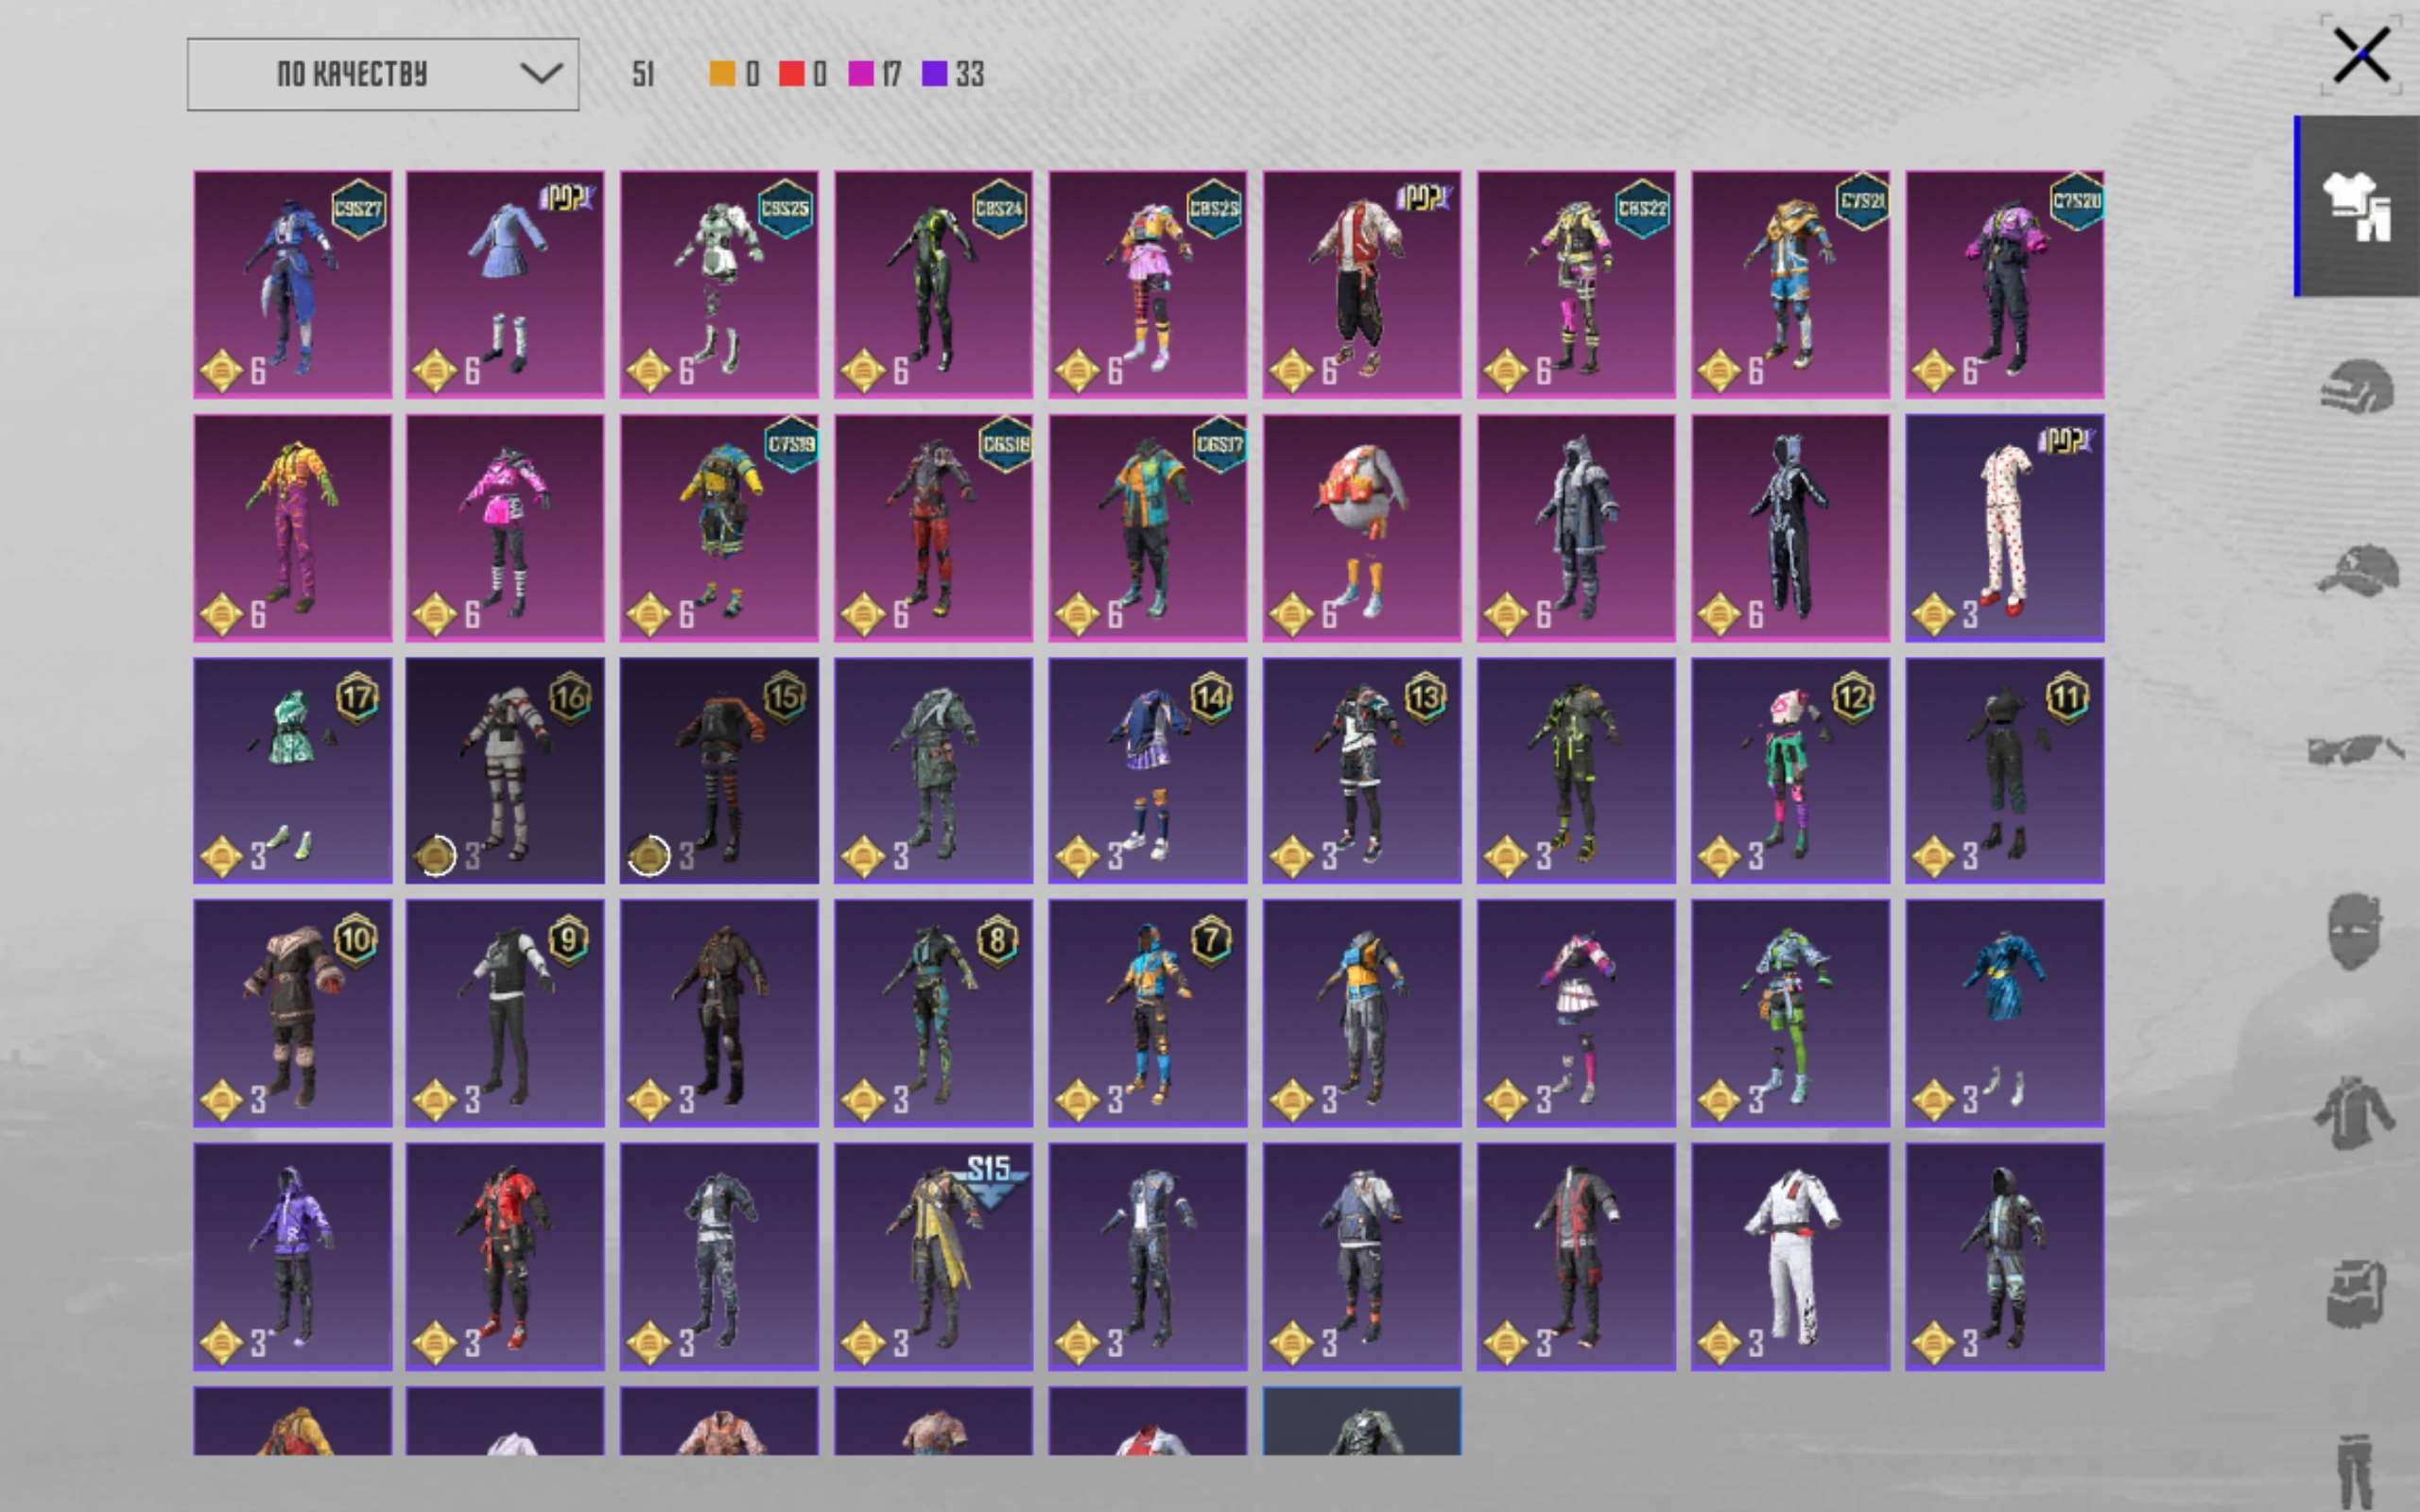Select the C9S27 blue outfit
The height and width of the screenshot is (1512, 2420).
[x=292, y=284]
